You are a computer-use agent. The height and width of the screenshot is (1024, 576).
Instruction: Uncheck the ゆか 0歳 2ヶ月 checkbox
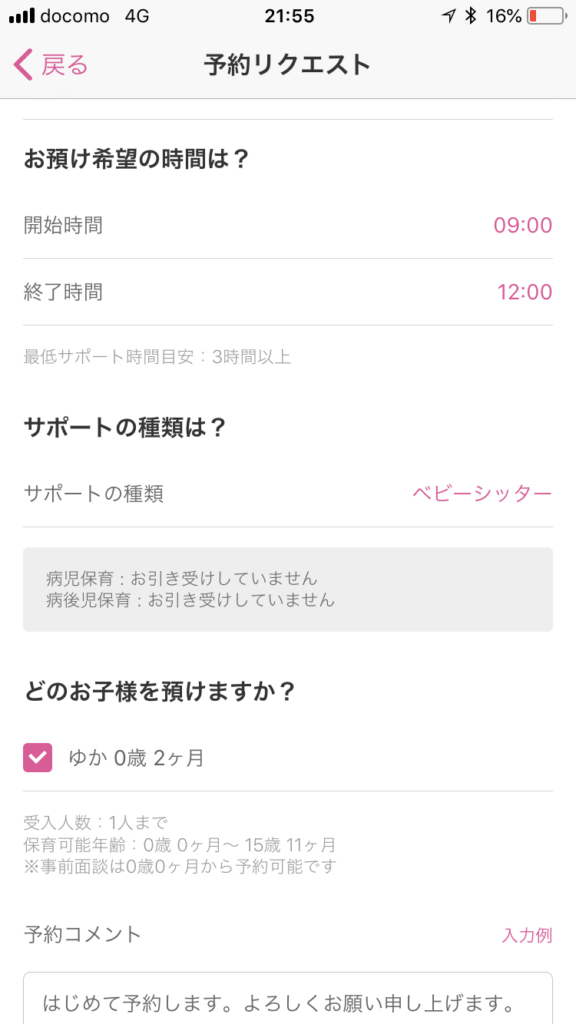[37, 758]
